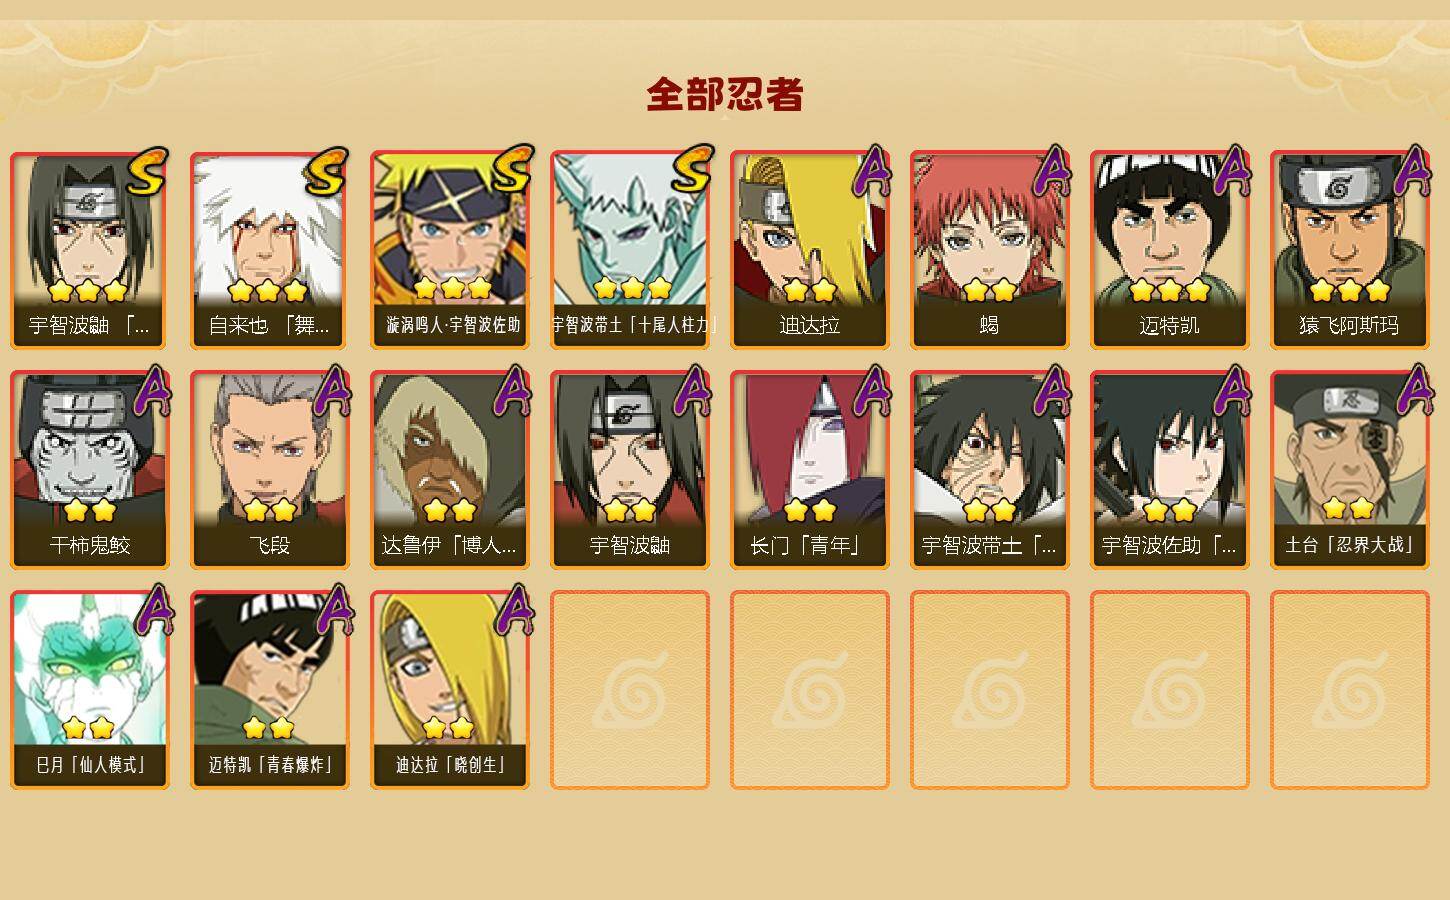Image resolution: width=1450 pixels, height=900 pixels.
Task: Open the 宇智波带土「十尾人柱力」 card
Action: (x=630, y=250)
